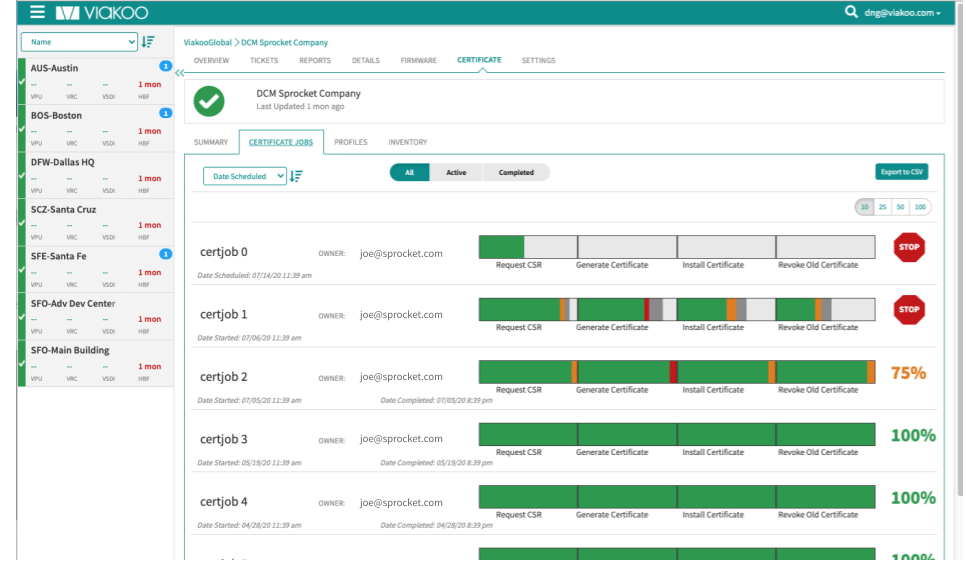Open the Date Scheduled dropdown
The width and height of the screenshot is (966, 562).
click(x=244, y=176)
